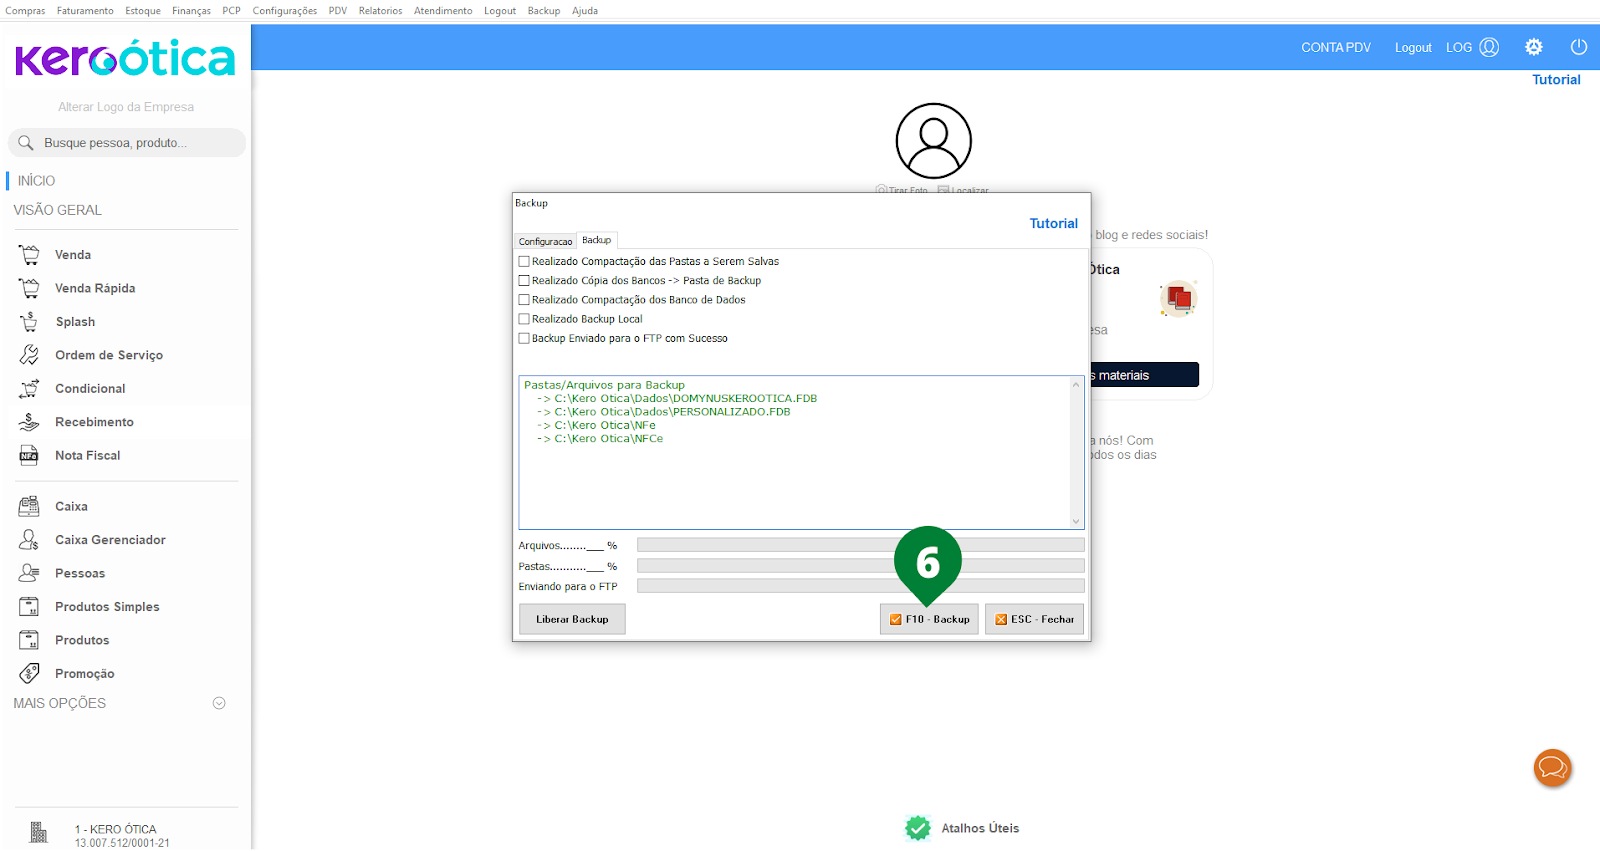Screen dimensions: 1600x851
Task: Open the settings gear in the header
Action: coord(1534,47)
